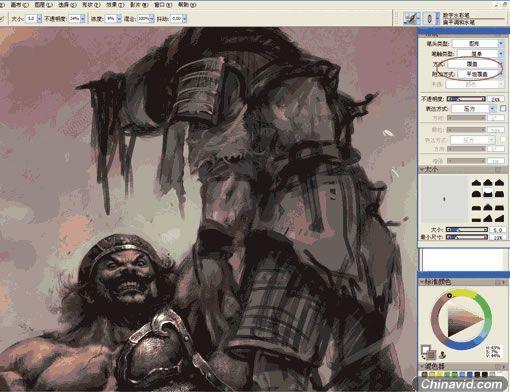Image resolution: width=510 pixels, height=392 pixels.
Task: Pick the highlighted second-row middle tip profile
Action: (x=488, y=193)
